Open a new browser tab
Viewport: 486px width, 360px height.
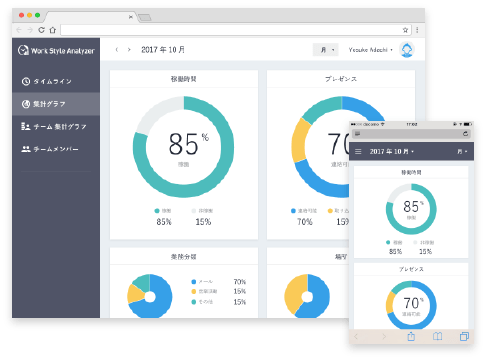click(x=145, y=17)
